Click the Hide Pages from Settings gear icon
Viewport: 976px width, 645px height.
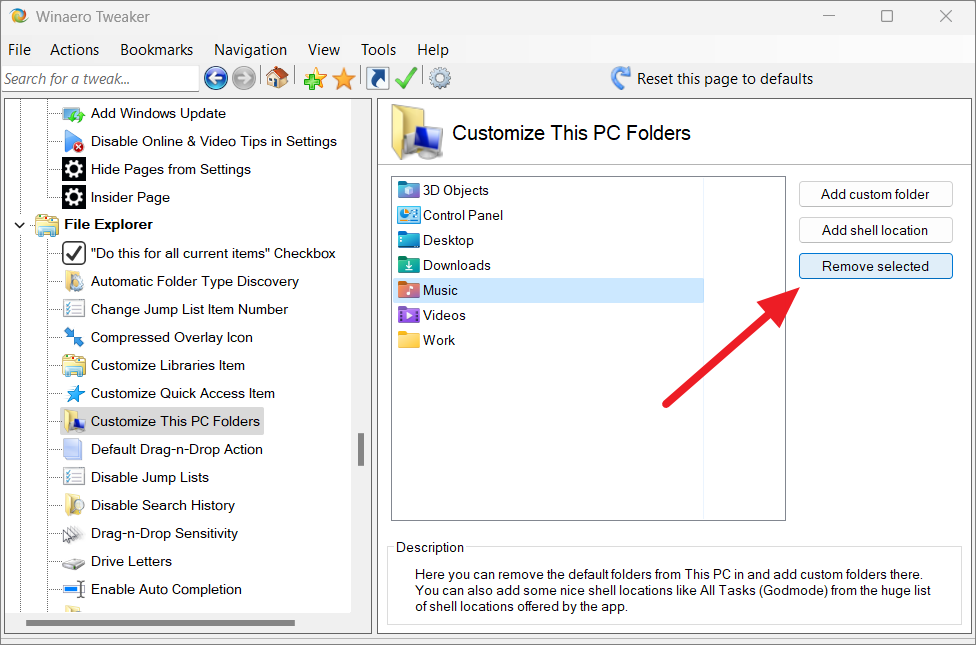click(73, 169)
